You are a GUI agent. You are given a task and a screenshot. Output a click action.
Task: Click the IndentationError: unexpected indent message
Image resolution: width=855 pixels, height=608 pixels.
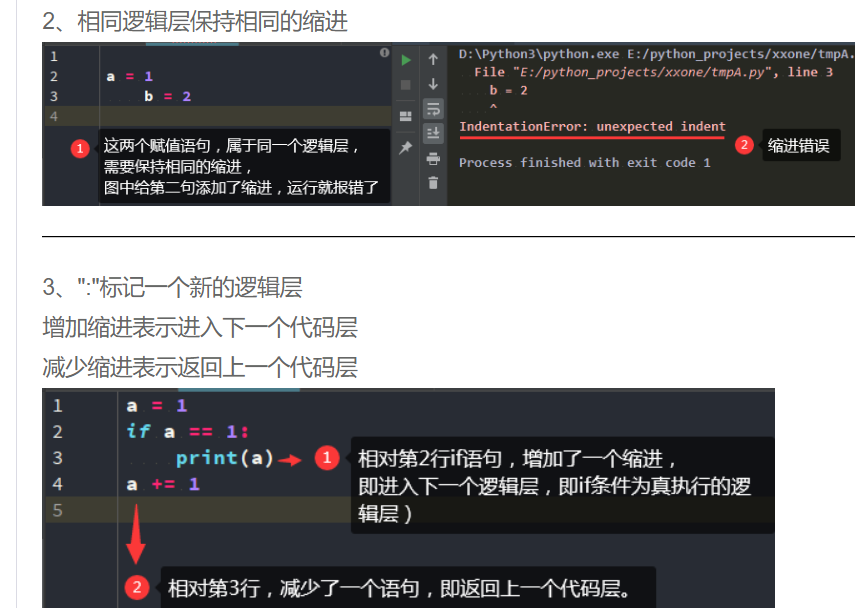592,127
